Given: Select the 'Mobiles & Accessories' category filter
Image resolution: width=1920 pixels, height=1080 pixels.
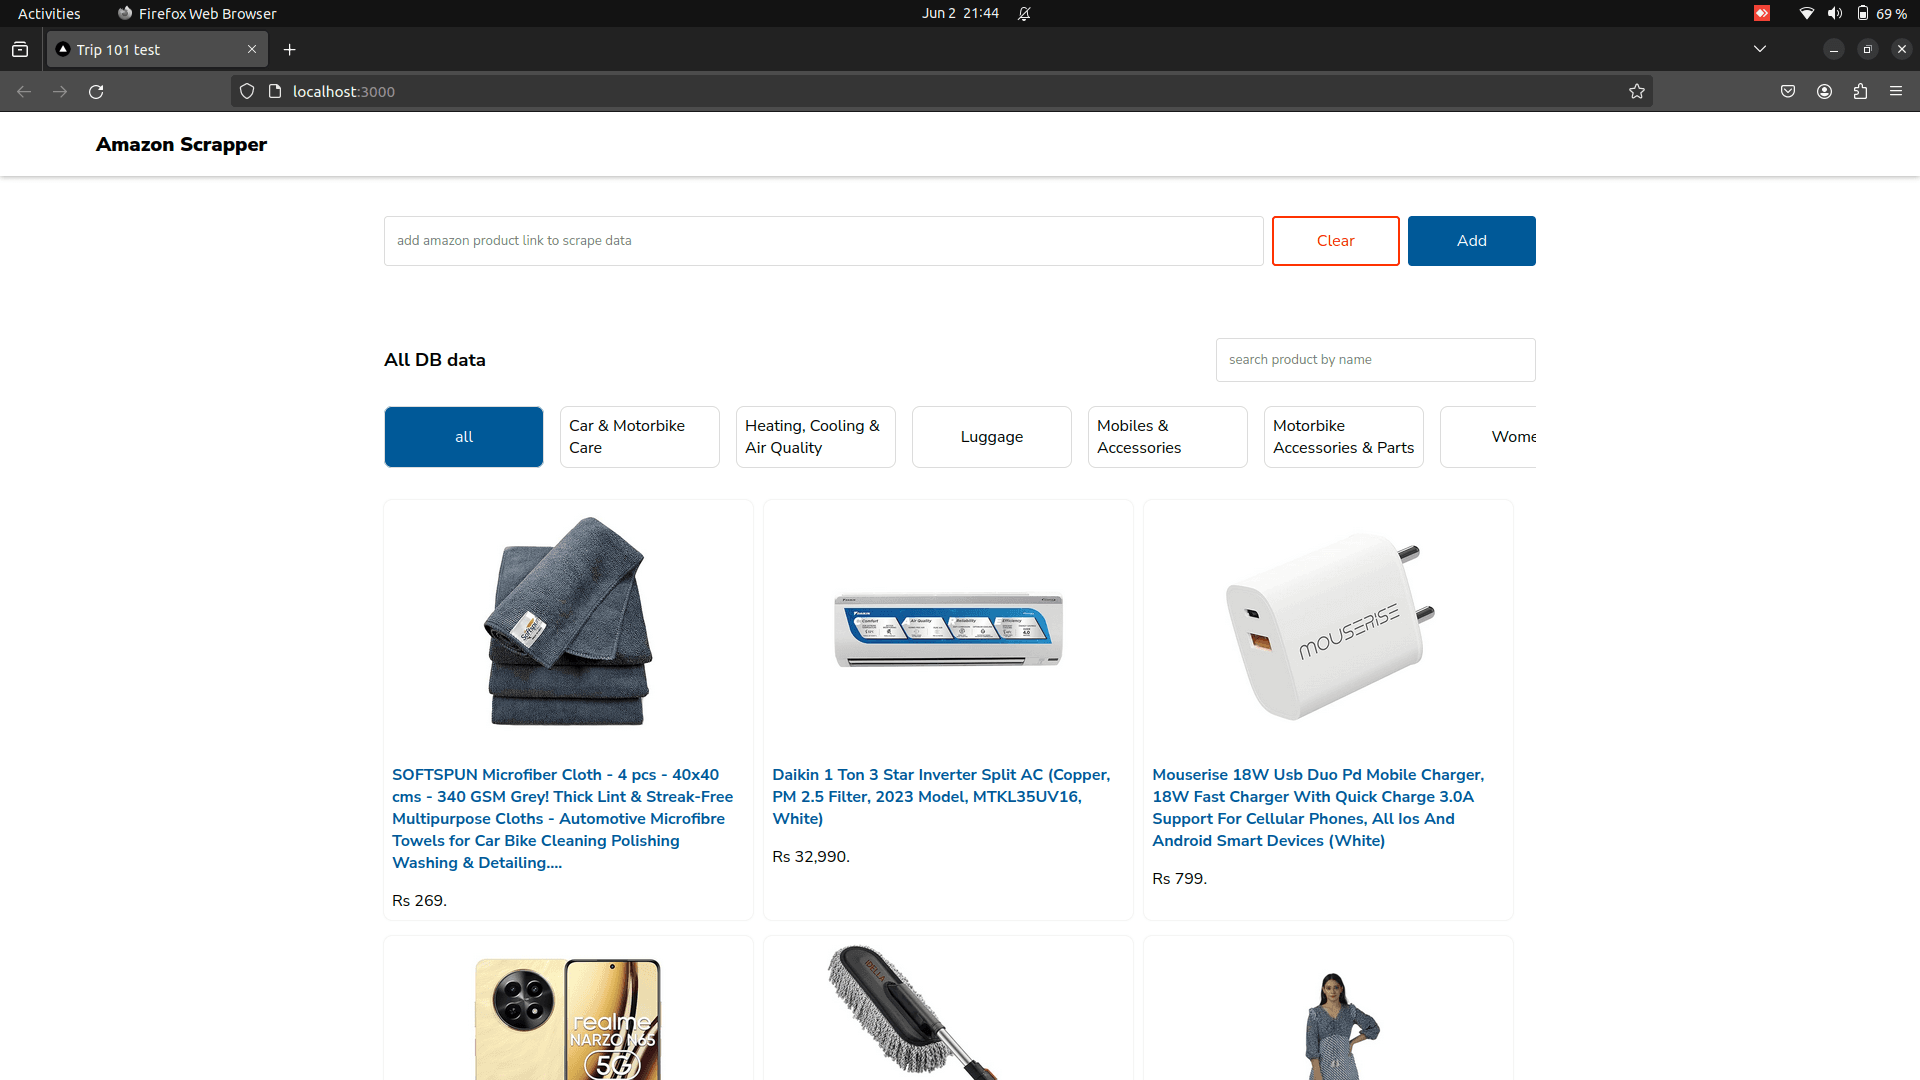Looking at the screenshot, I should click(x=1167, y=436).
